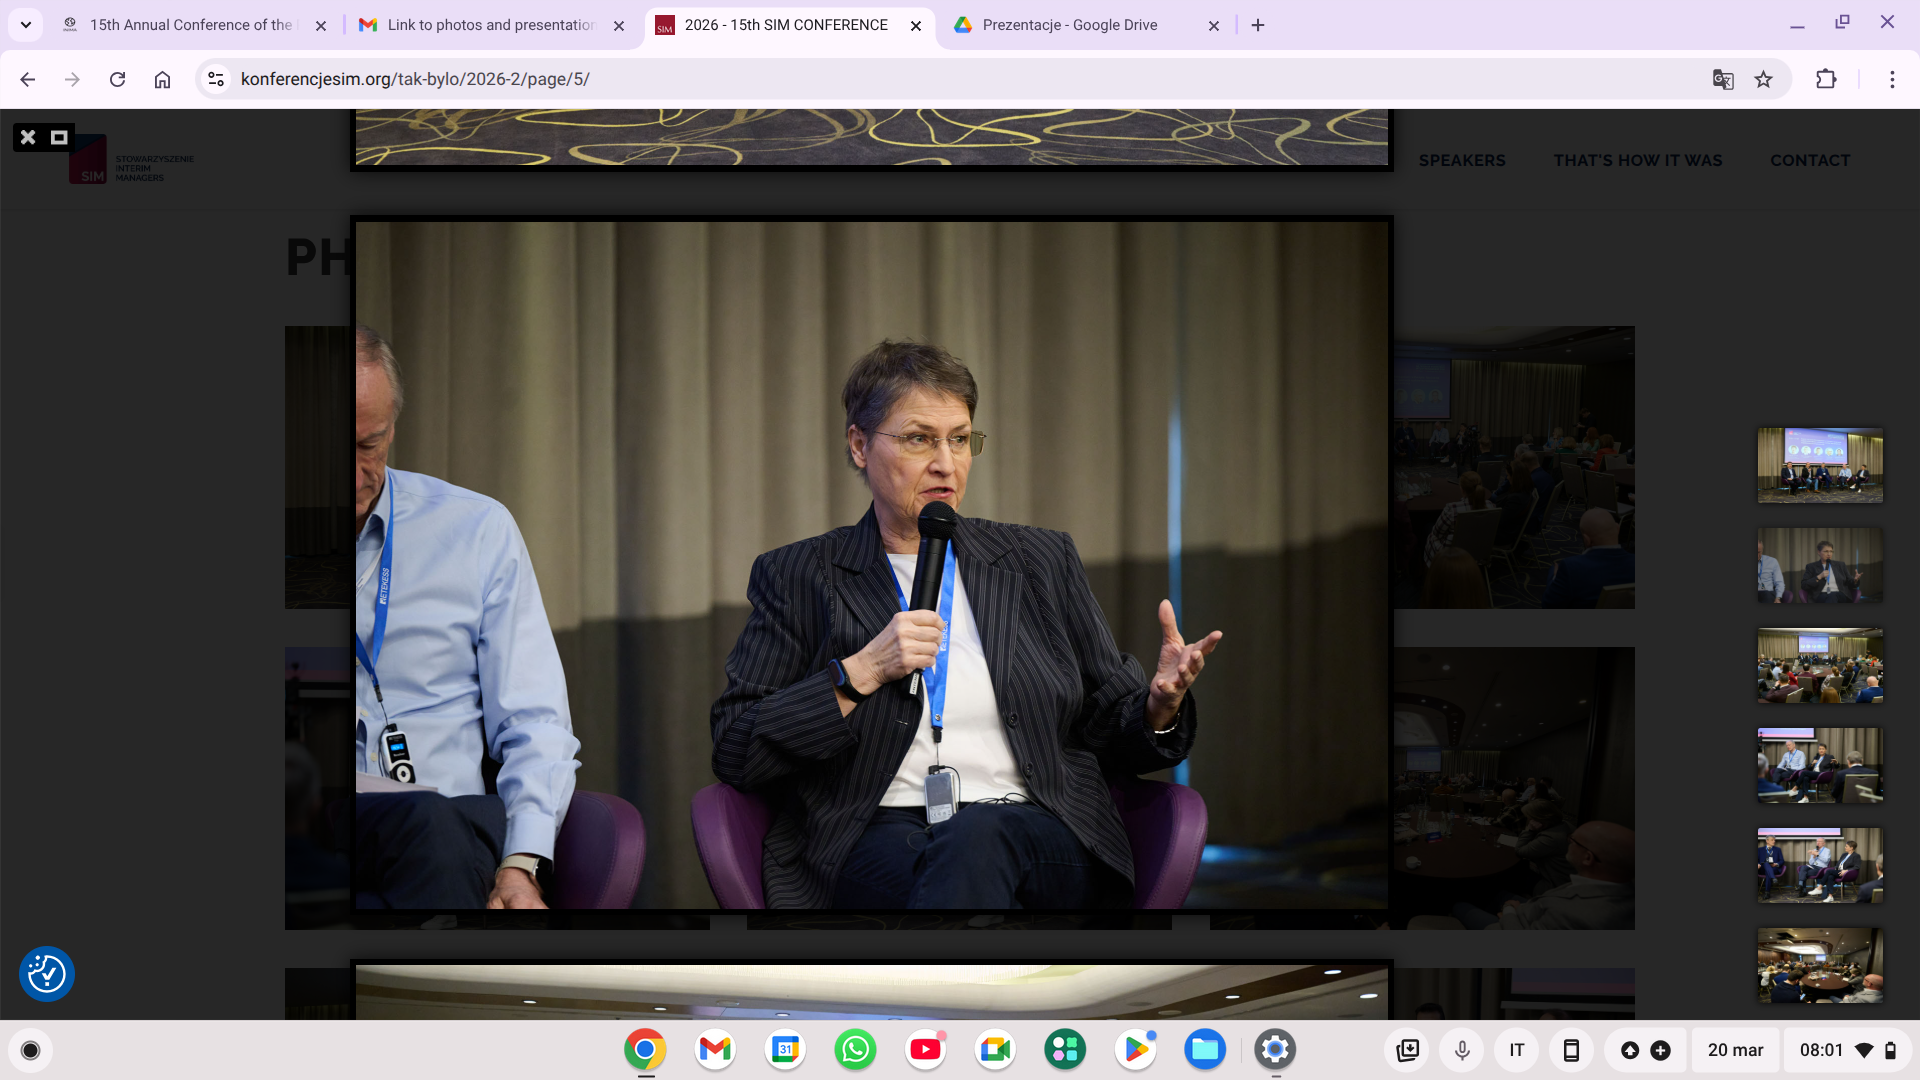Open the Files app from the shelf

[1205, 1050]
